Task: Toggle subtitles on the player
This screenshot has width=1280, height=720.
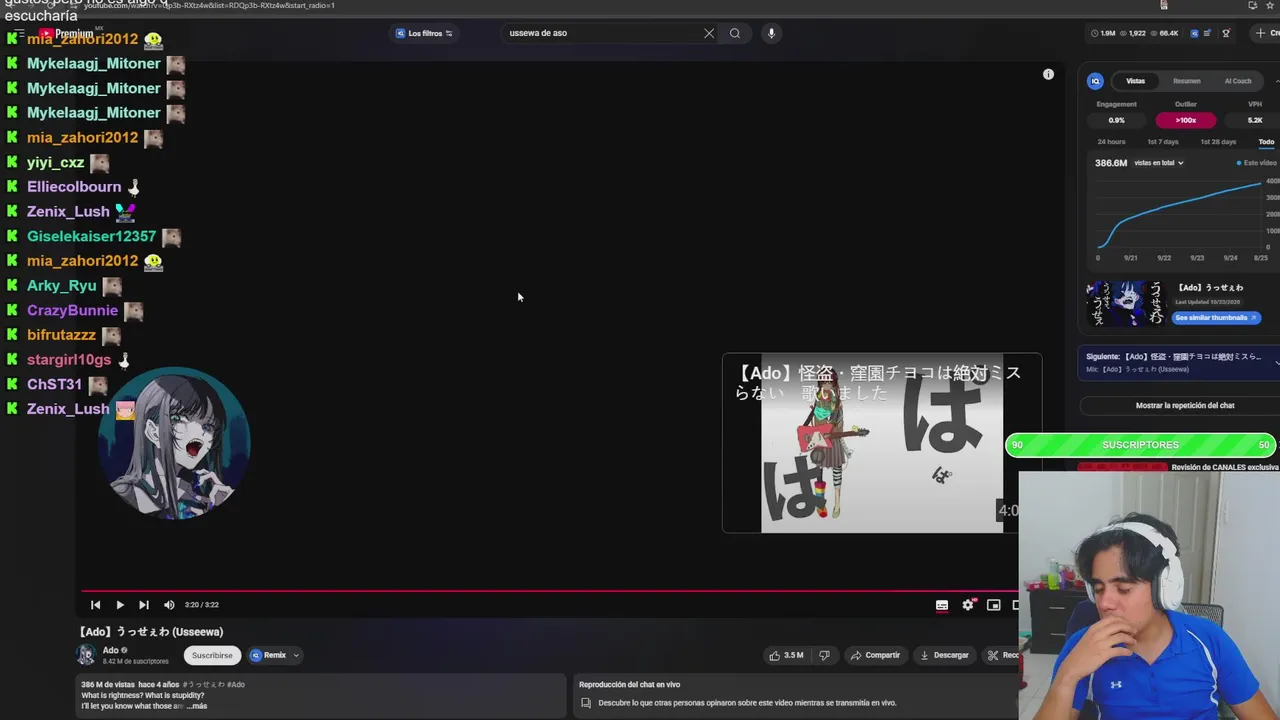Action: pos(942,605)
